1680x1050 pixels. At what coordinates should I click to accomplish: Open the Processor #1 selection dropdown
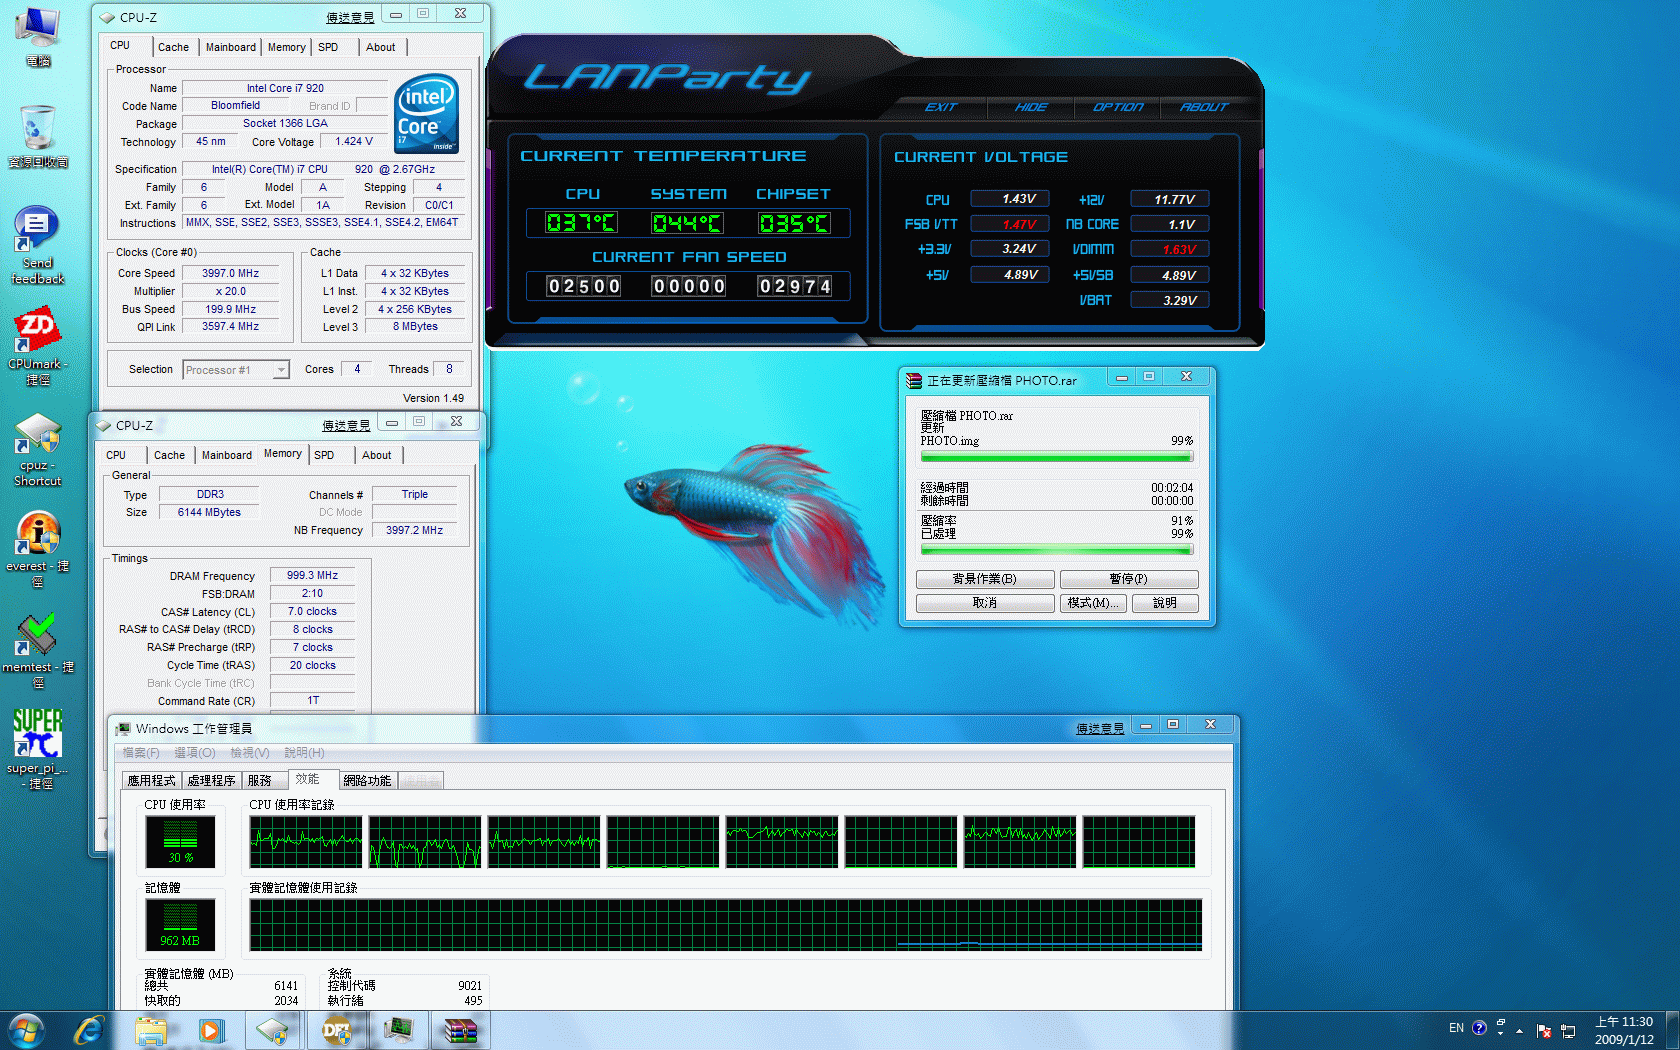(236, 370)
